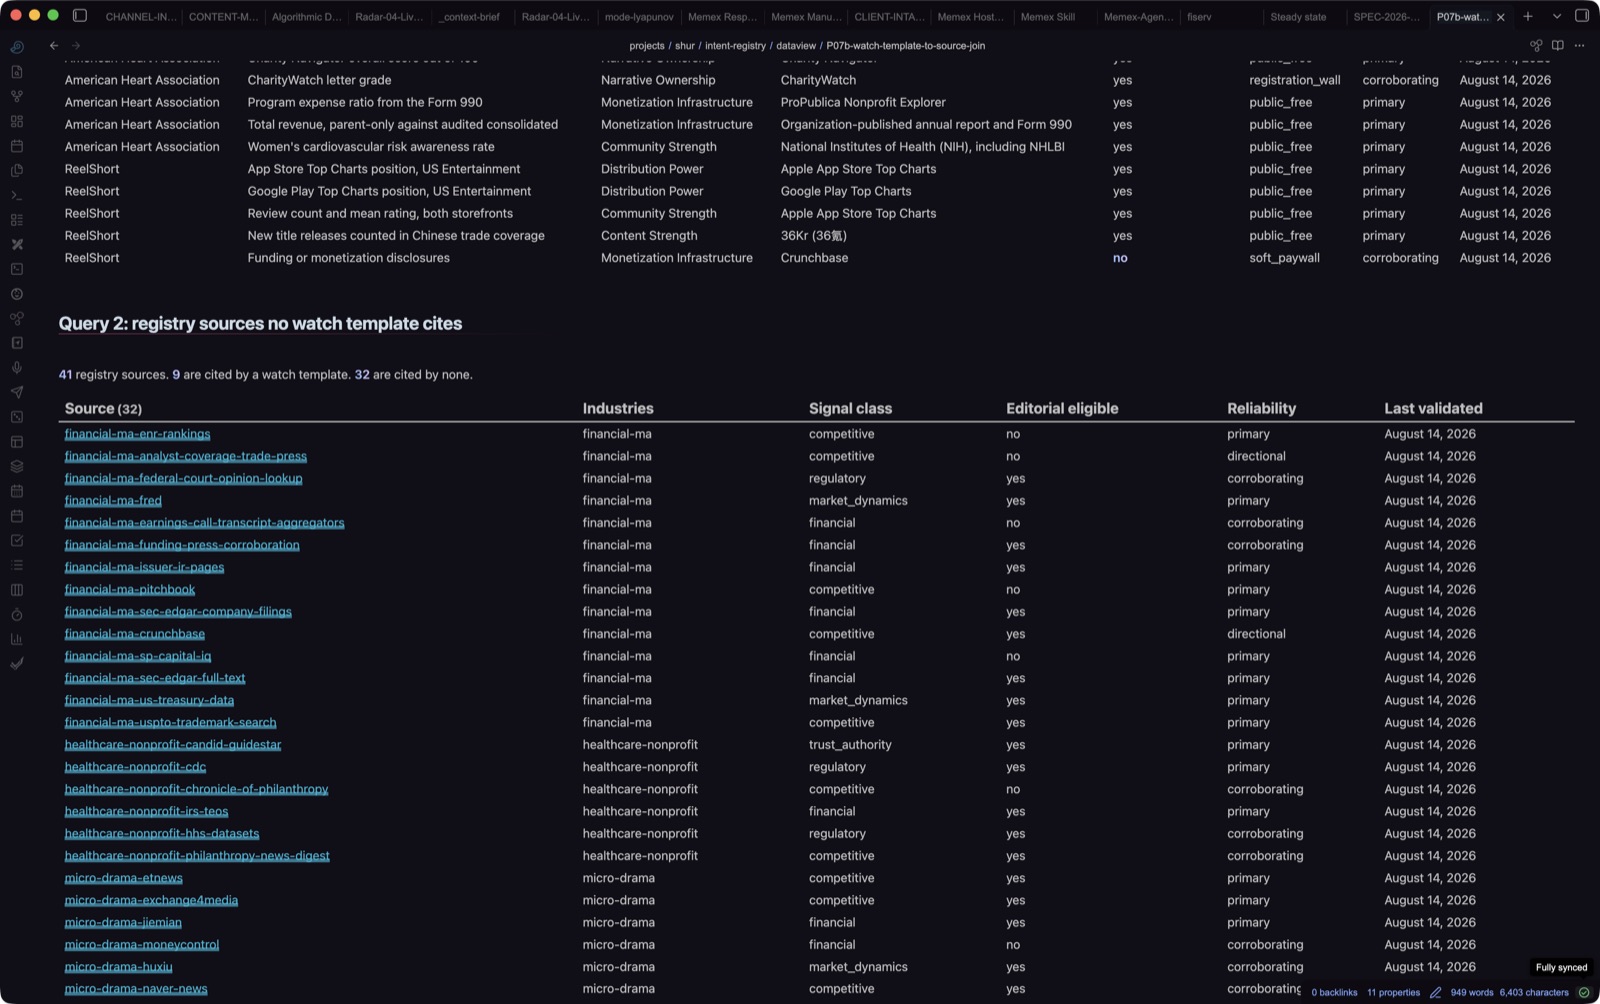Screen dimensions: 1600x1004
Task: Open healthcare-nonprofit-irs-teos link
Action: pyautogui.click(x=146, y=812)
